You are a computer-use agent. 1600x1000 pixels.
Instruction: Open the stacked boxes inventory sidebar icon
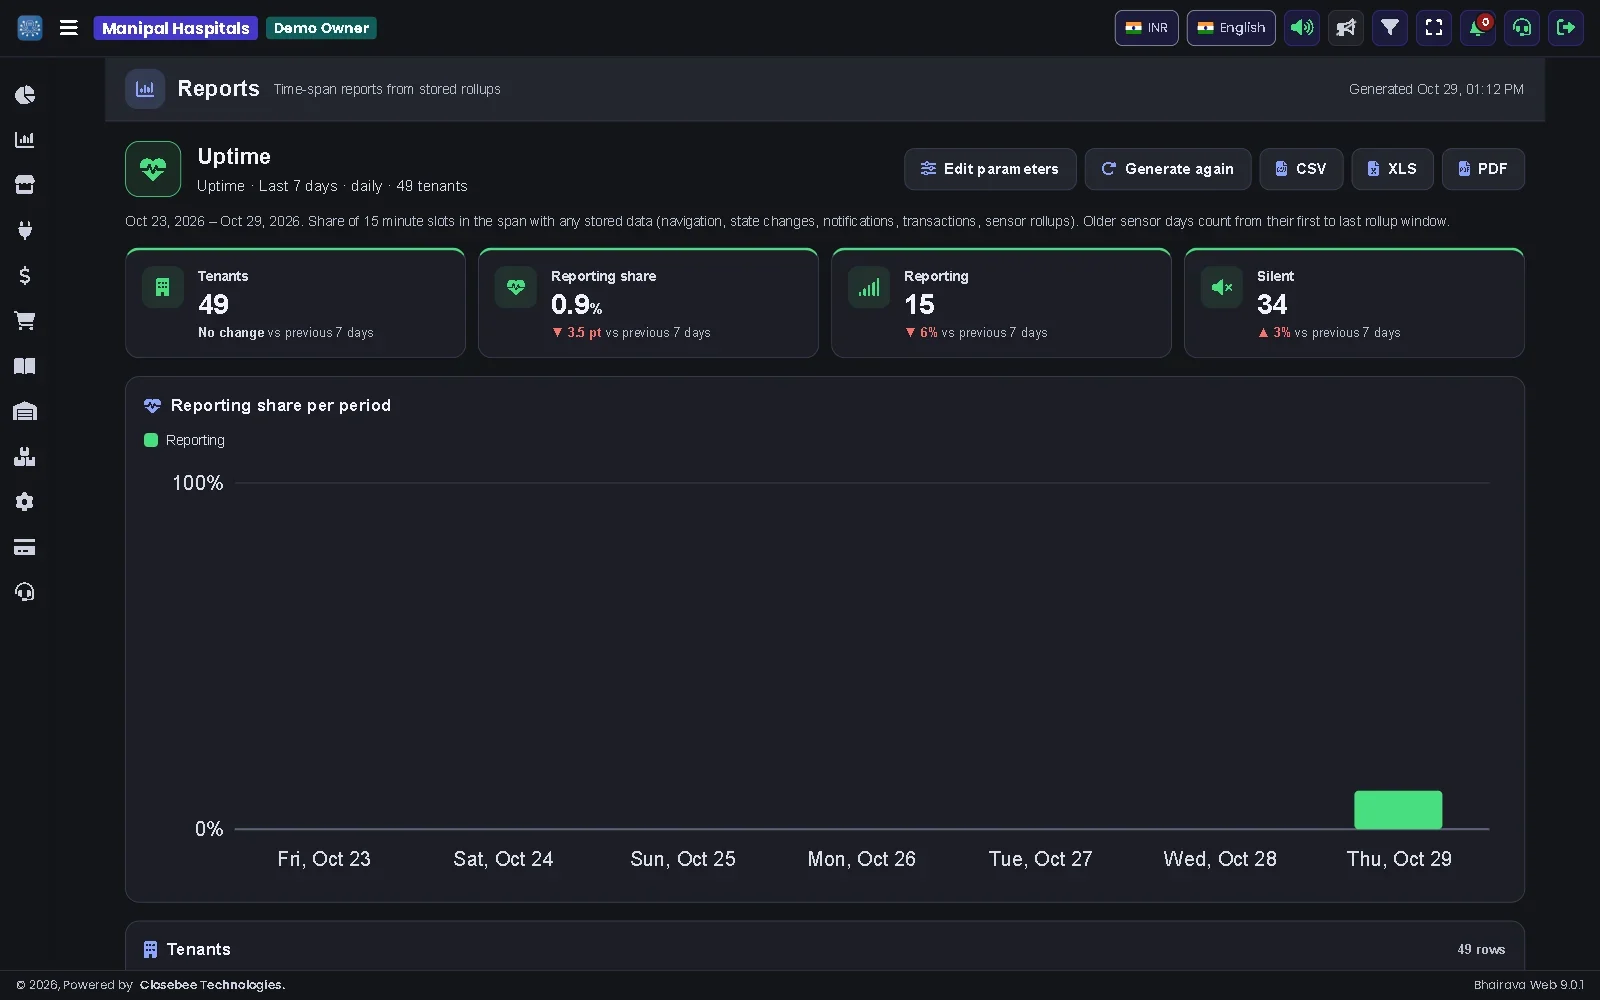click(25, 457)
